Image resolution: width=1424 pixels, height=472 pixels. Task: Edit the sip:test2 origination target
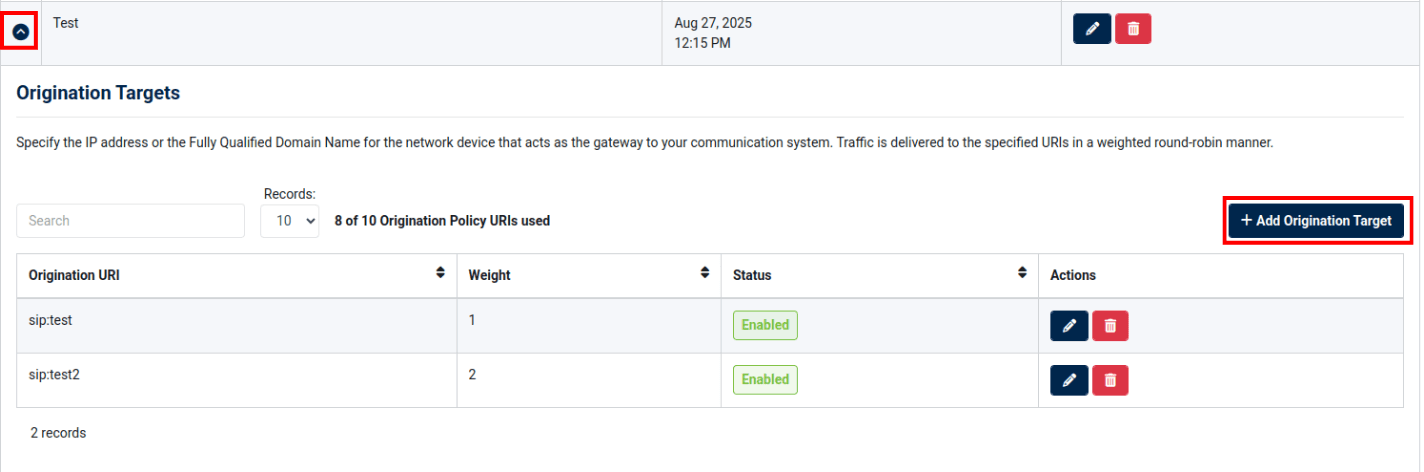(x=1069, y=380)
